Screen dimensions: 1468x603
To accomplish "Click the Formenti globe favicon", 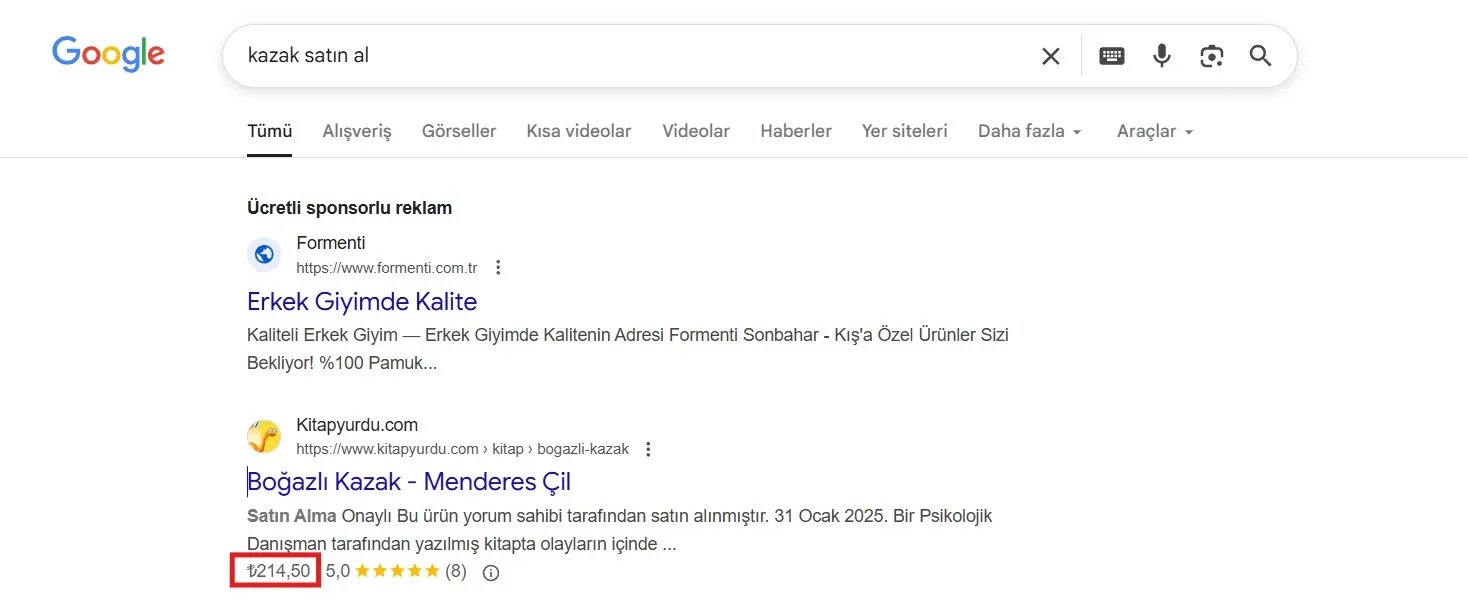I will click(x=264, y=255).
